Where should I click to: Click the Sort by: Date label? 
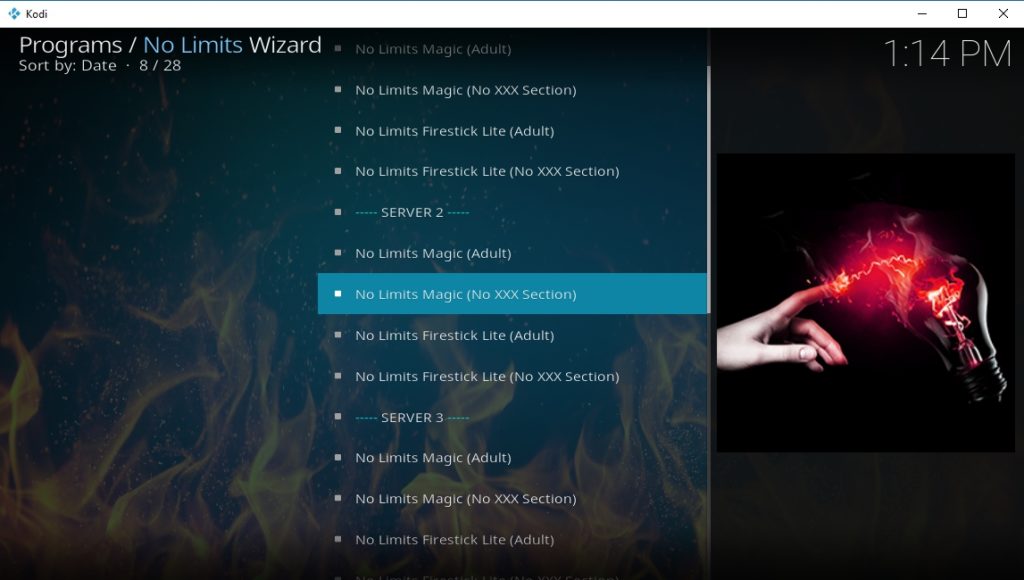click(x=68, y=65)
